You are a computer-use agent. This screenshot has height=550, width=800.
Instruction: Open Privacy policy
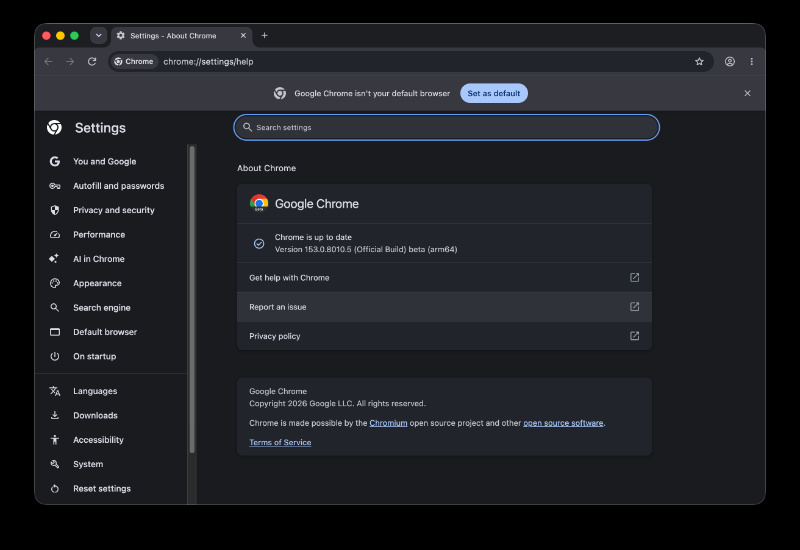(444, 336)
